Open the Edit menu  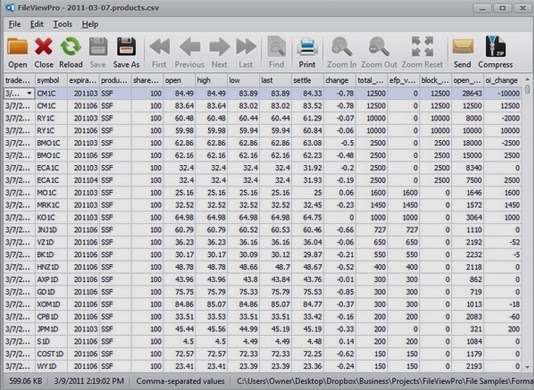pyautogui.click(x=37, y=25)
